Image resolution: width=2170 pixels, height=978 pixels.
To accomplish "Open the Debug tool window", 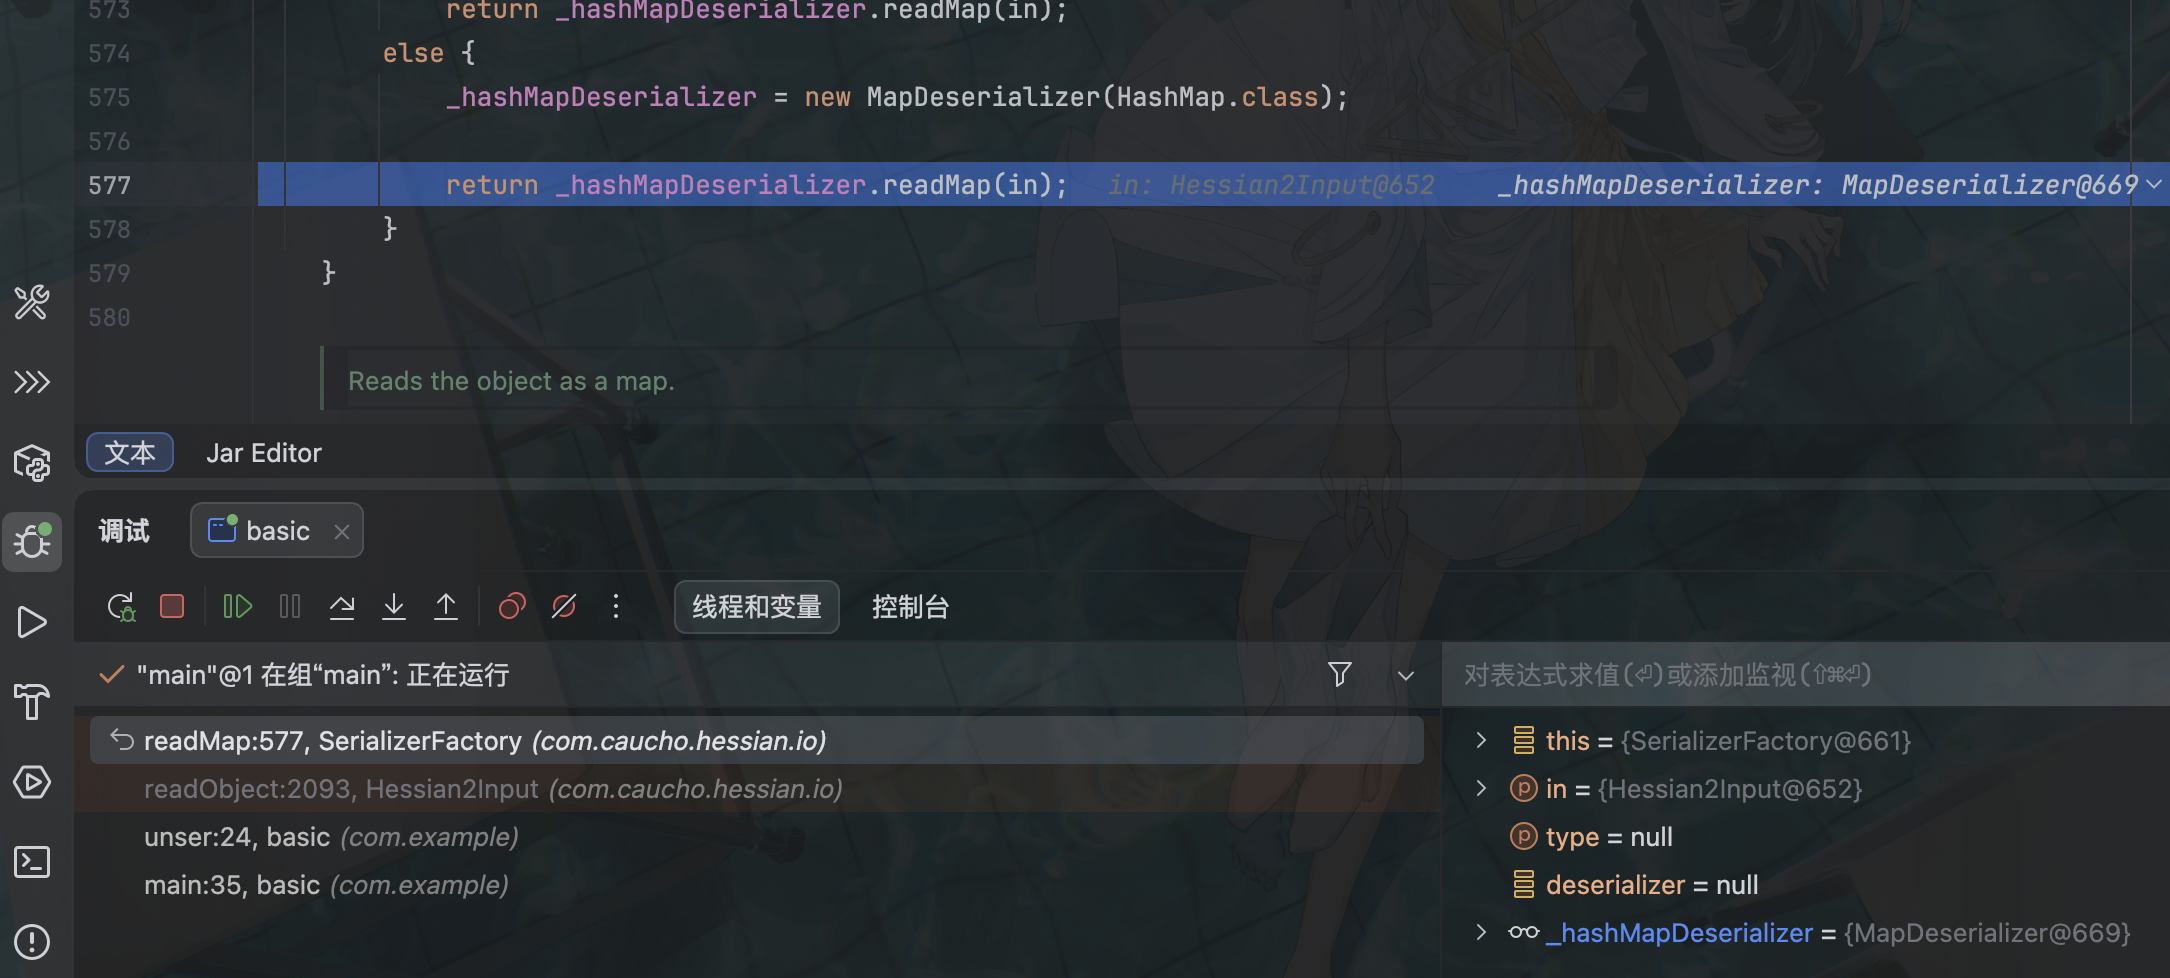I will coord(32,542).
